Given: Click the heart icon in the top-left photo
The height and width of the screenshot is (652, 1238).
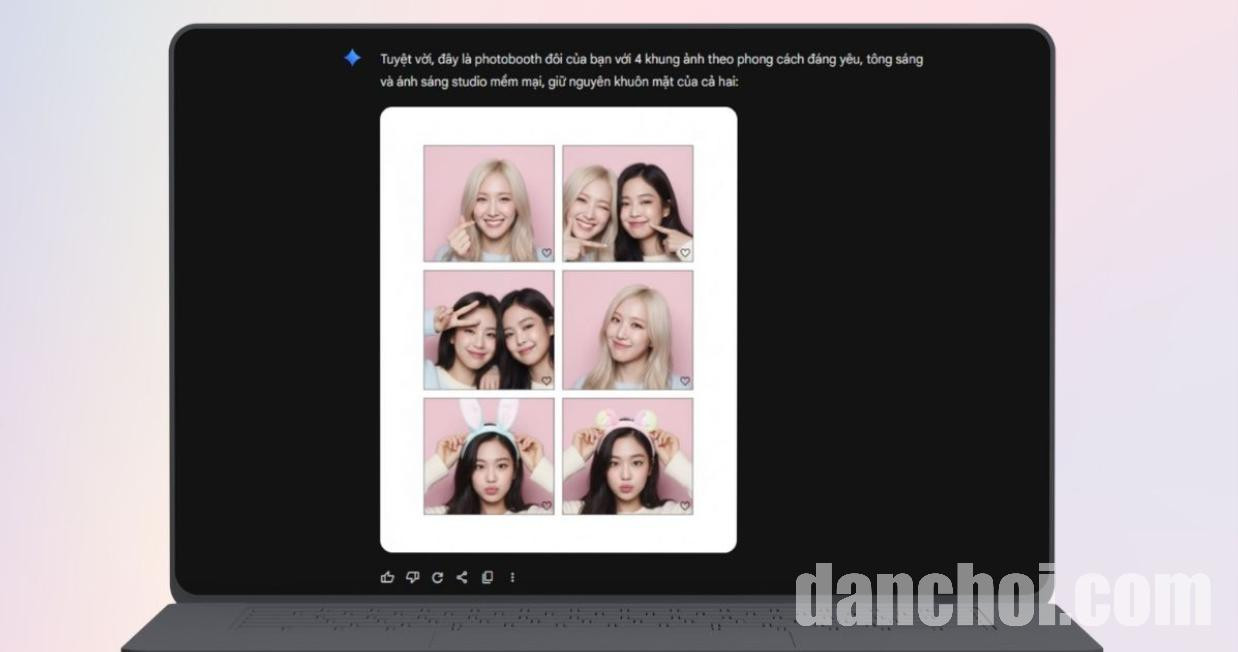Looking at the screenshot, I should pos(546,253).
